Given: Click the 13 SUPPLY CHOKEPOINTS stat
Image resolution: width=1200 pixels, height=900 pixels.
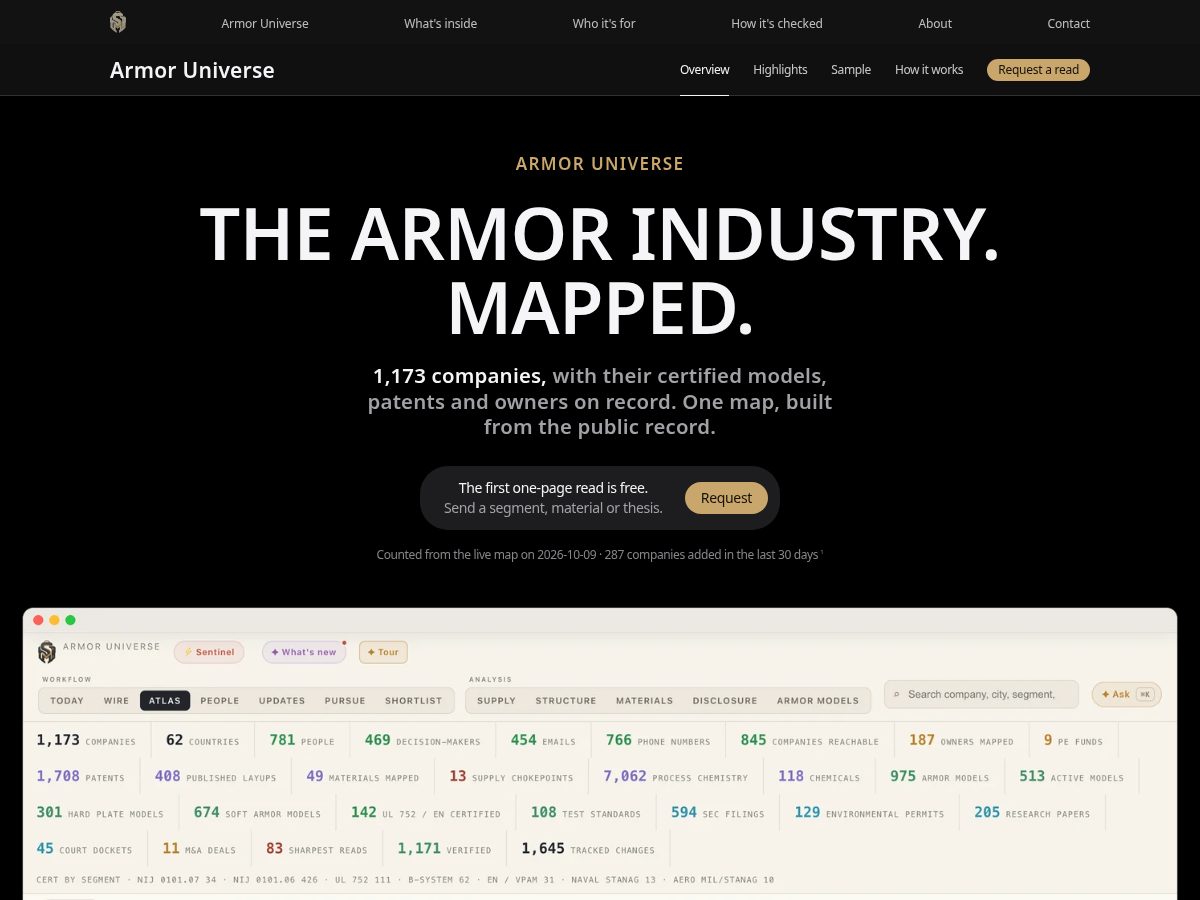Looking at the screenshot, I should [511, 777].
